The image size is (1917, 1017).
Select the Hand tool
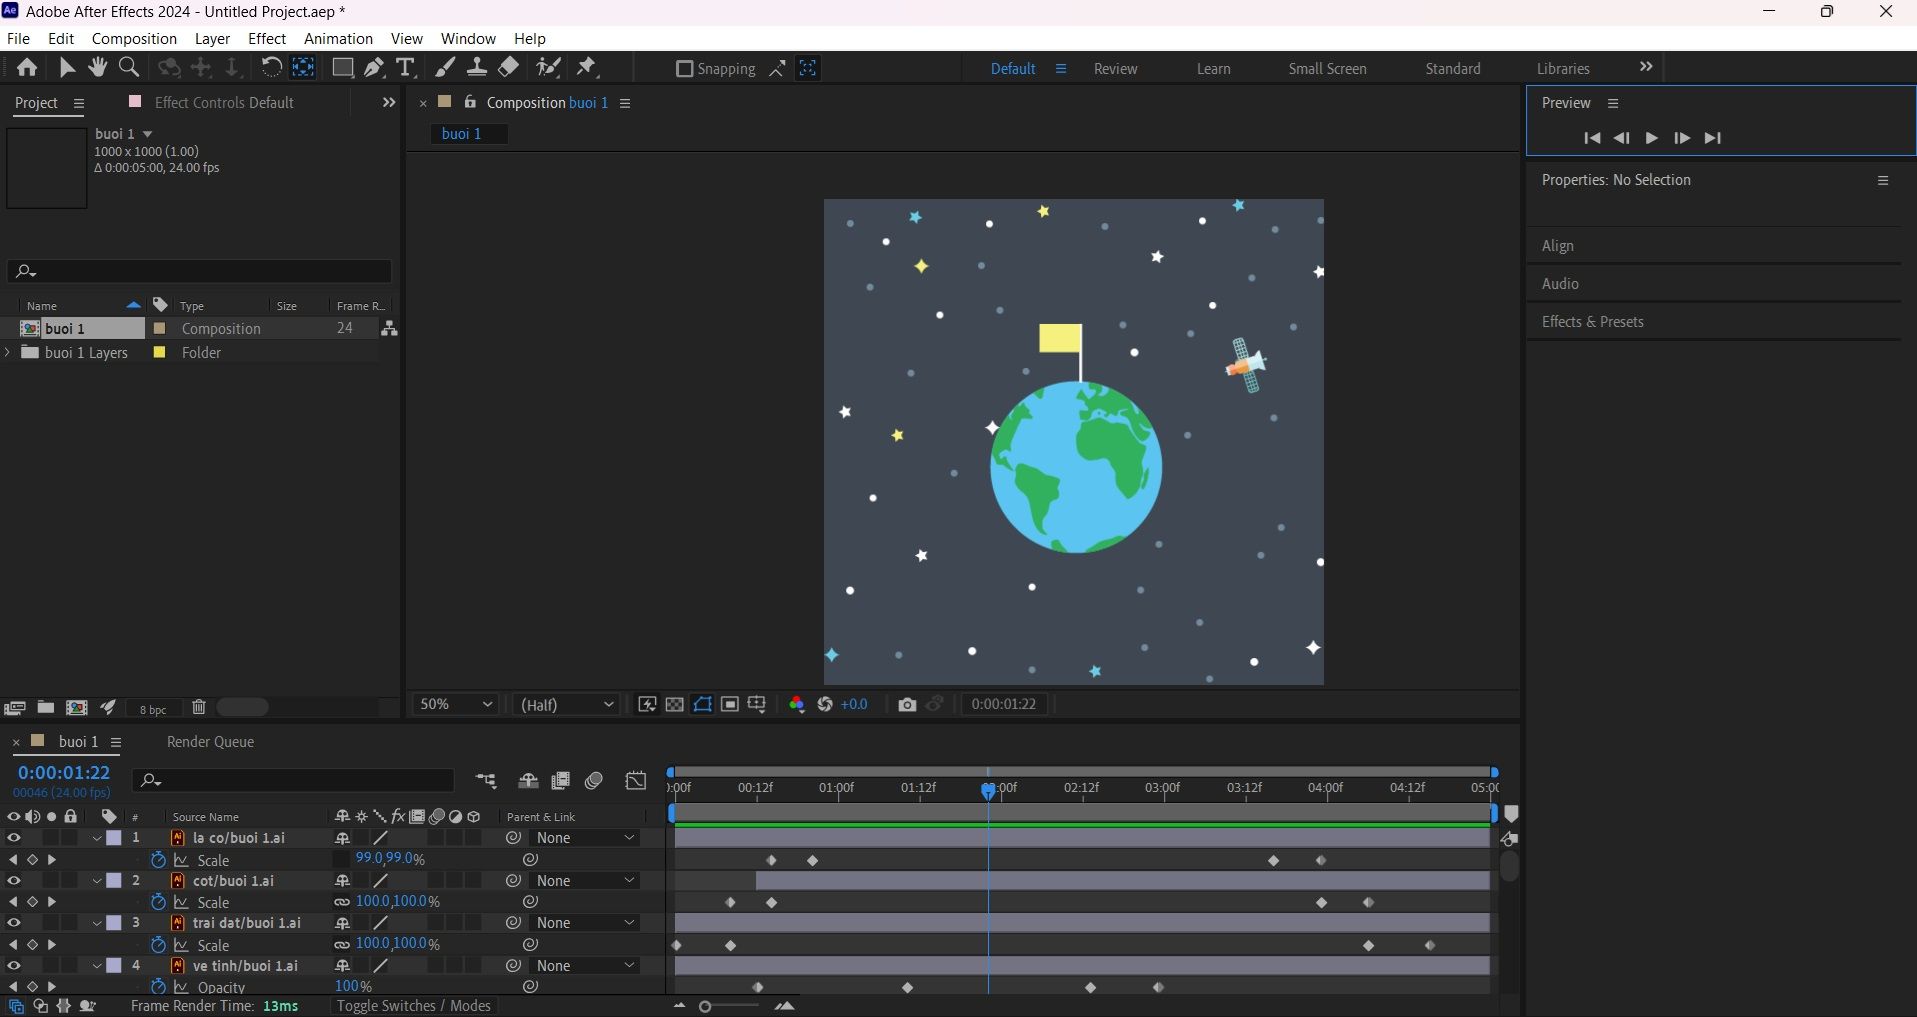tap(97, 67)
